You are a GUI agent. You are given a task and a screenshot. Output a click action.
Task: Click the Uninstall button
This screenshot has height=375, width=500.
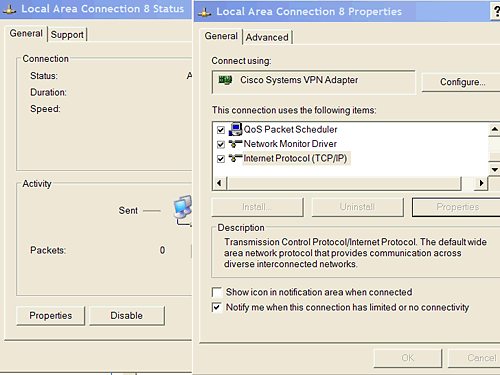pos(357,207)
